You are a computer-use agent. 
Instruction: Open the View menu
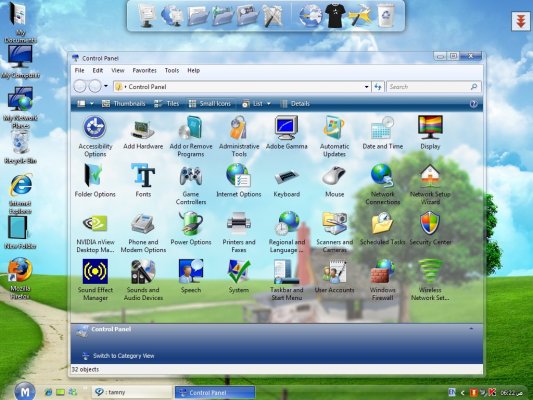click(x=118, y=70)
